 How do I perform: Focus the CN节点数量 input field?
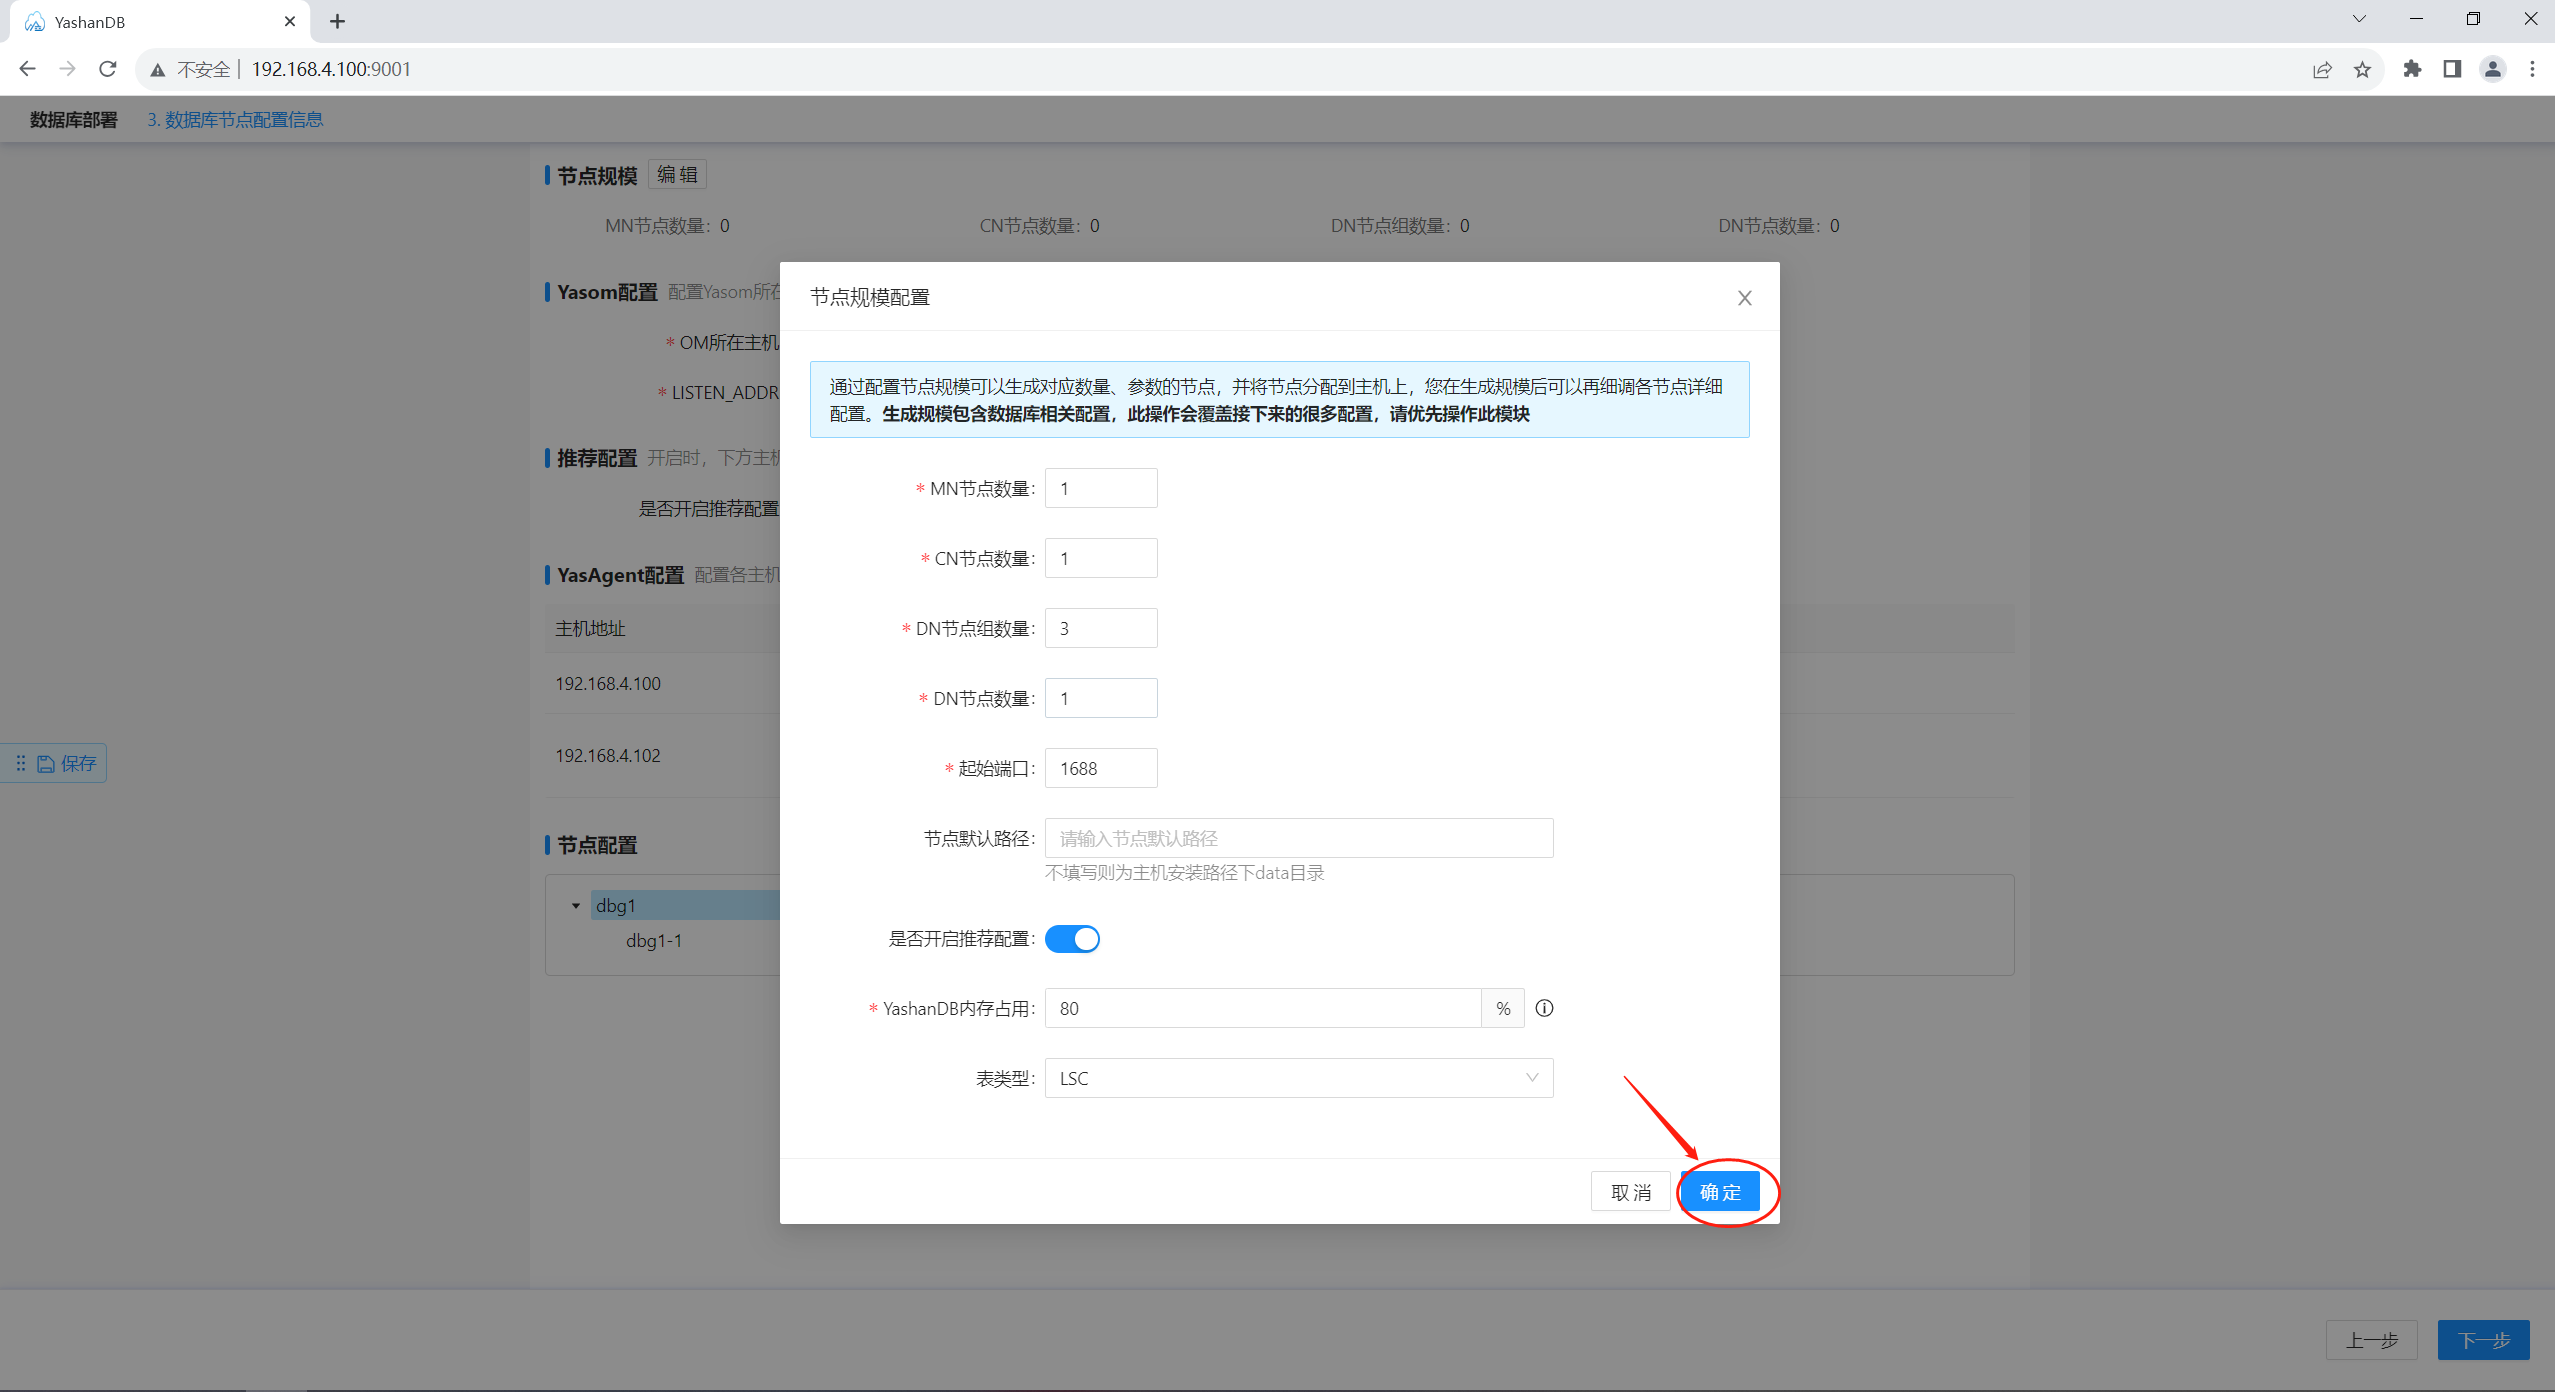coord(1101,558)
